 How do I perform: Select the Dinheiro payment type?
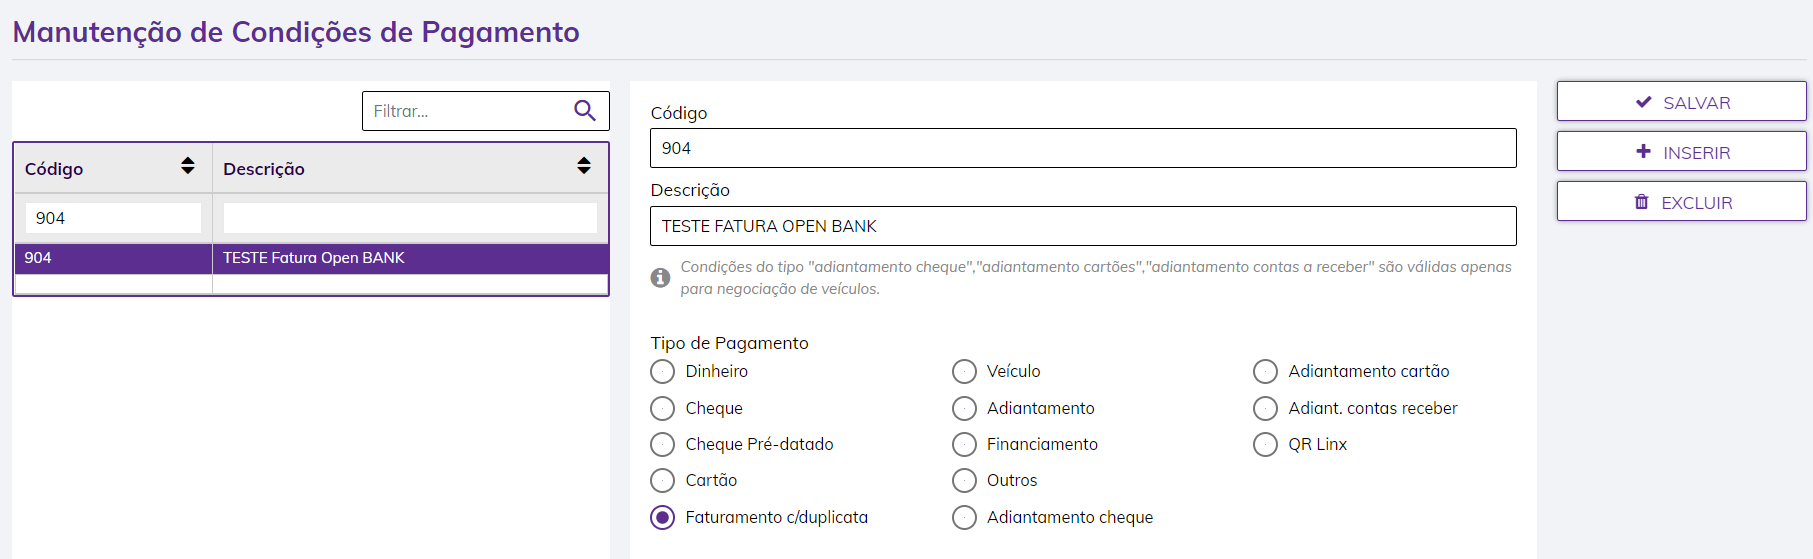pos(663,372)
